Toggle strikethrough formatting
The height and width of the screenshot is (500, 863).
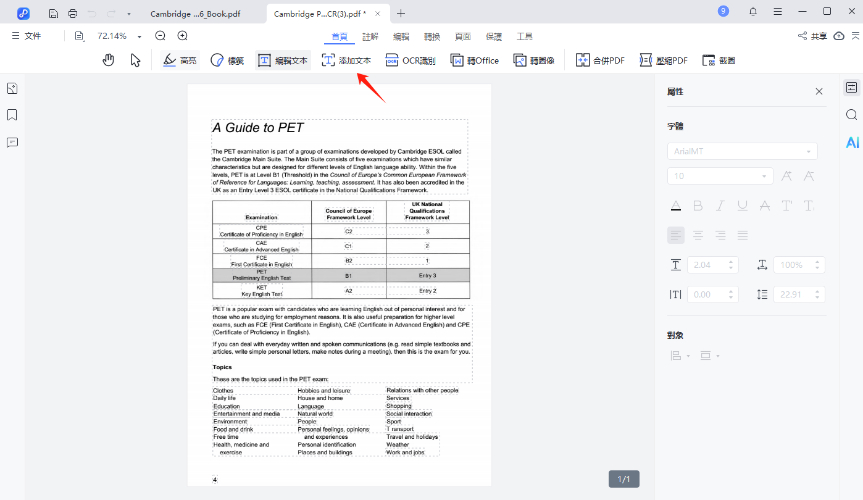[764, 206]
